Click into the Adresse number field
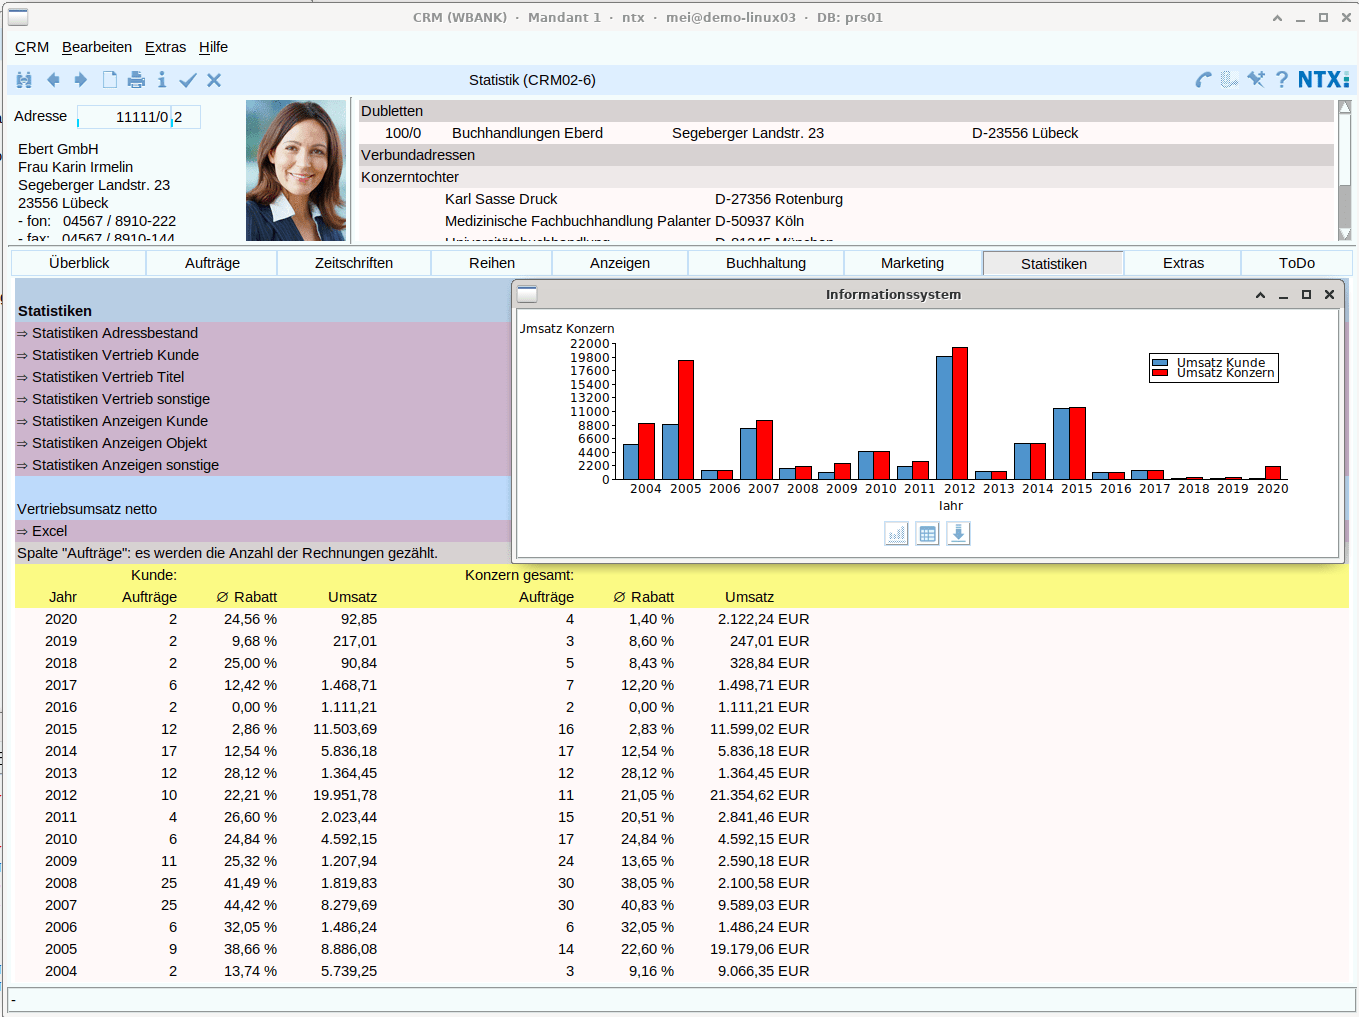The image size is (1359, 1017). click(x=125, y=117)
